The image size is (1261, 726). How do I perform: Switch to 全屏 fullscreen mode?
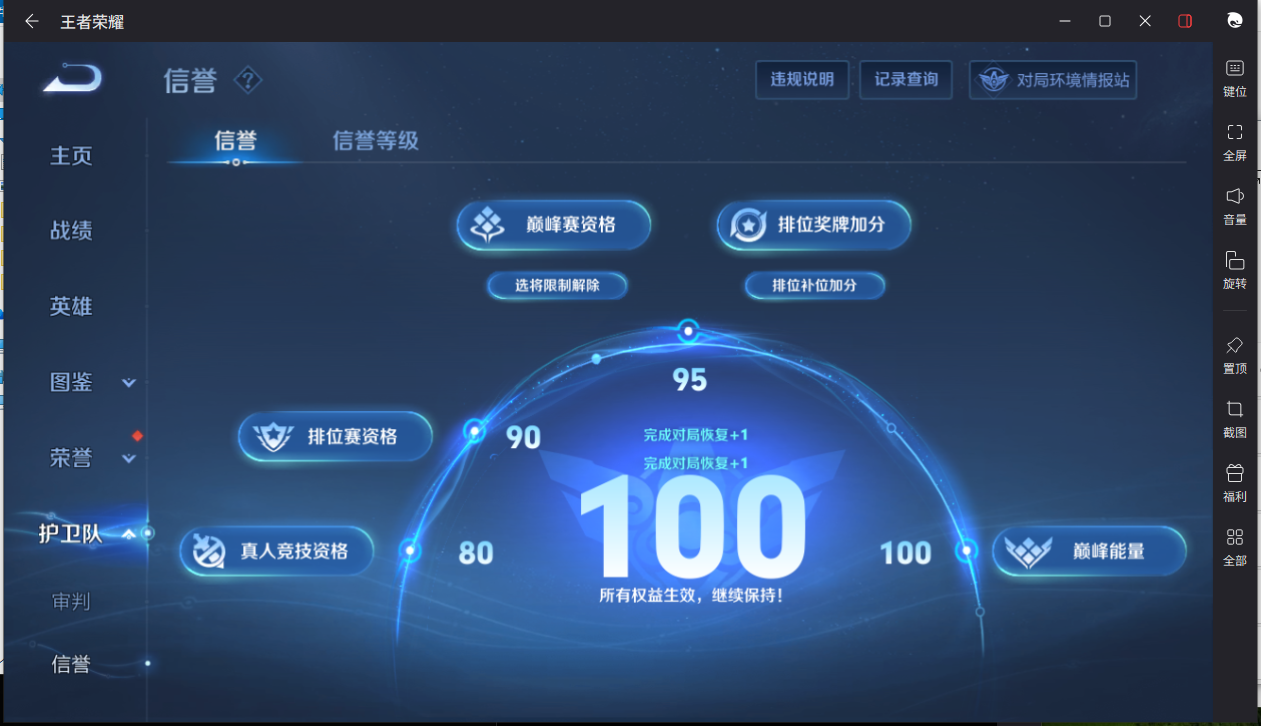tap(1235, 142)
